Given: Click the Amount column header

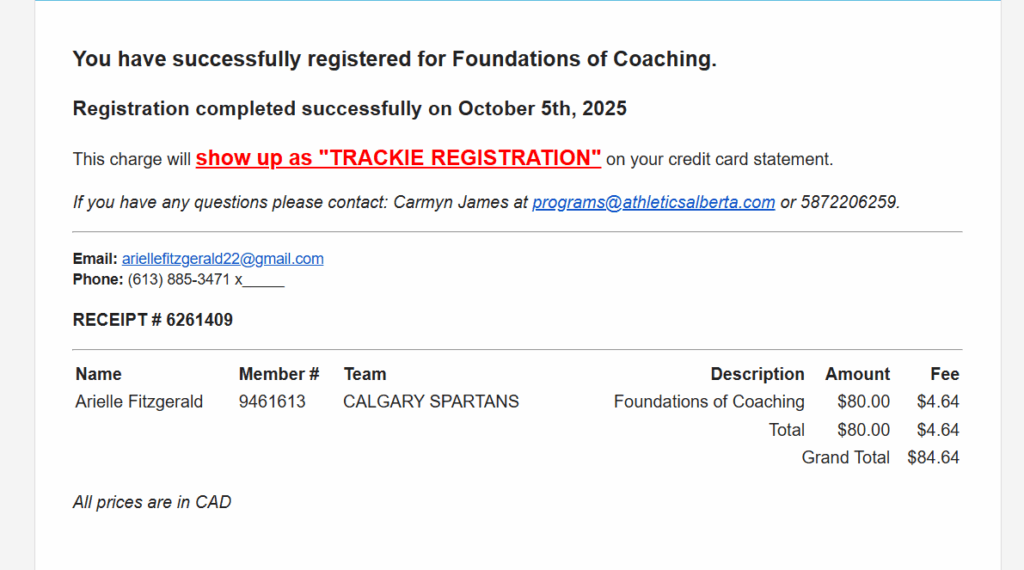Looking at the screenshot, I should (x=857, y=374).
